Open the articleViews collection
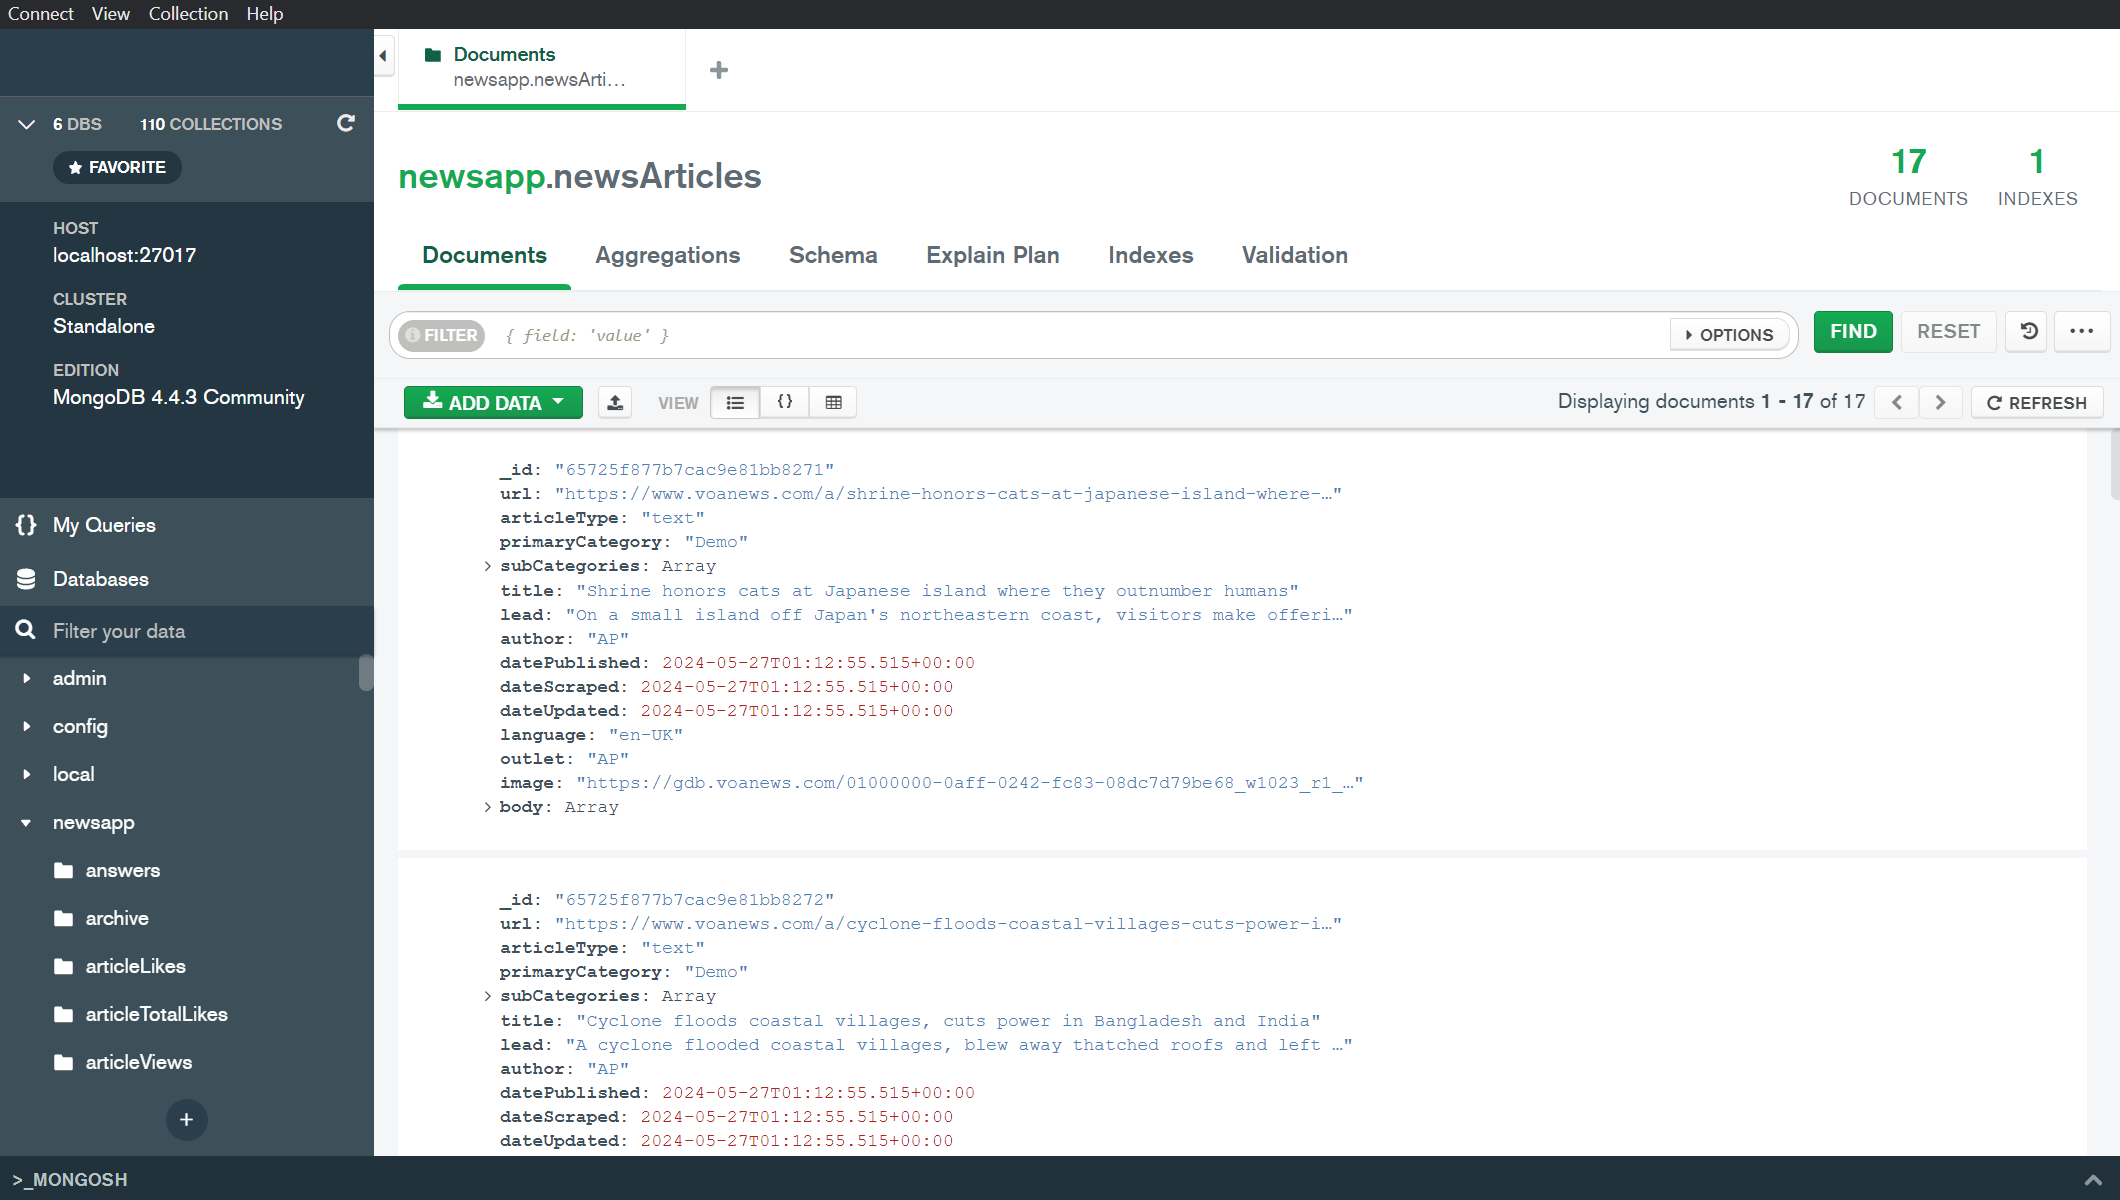The height and width of the screenshot is (1200, 2120). pyautogui.click(x=138, y=1062)
